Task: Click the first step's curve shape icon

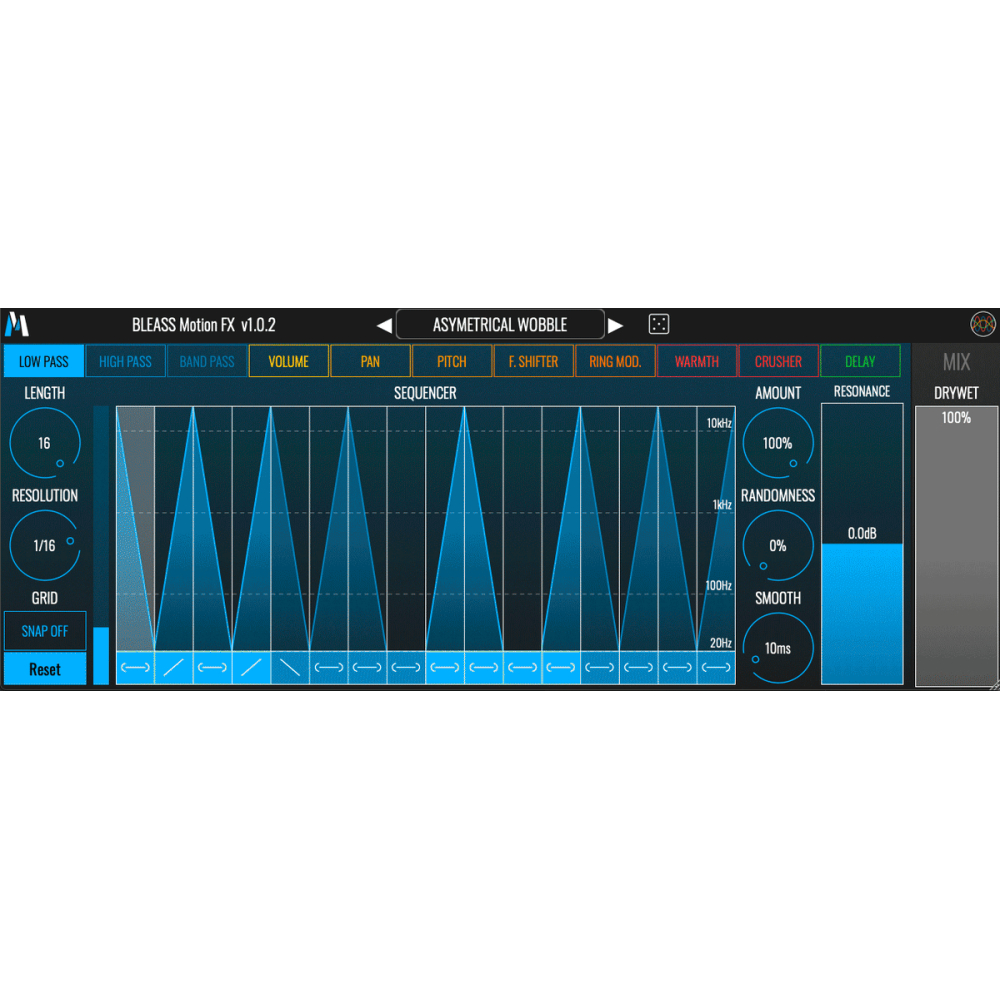Action: [x=135, y=668]
